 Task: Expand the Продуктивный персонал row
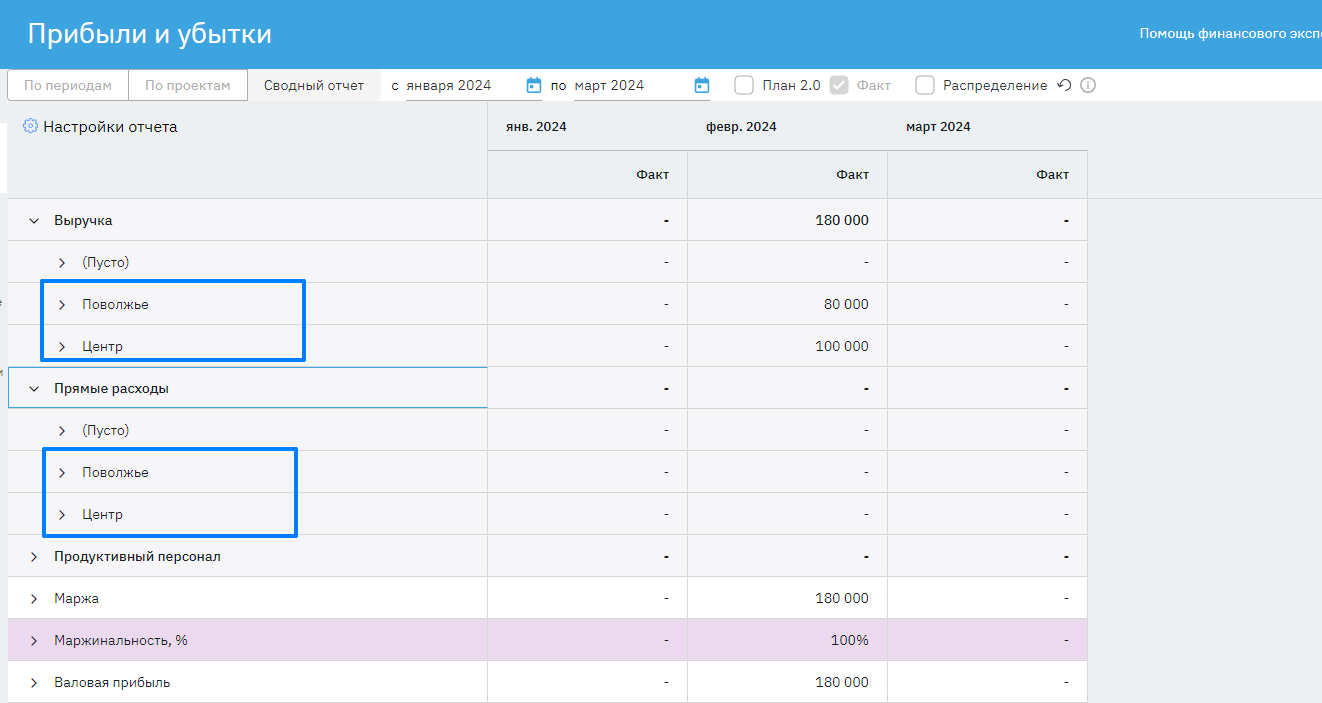[x=34, y=557]
